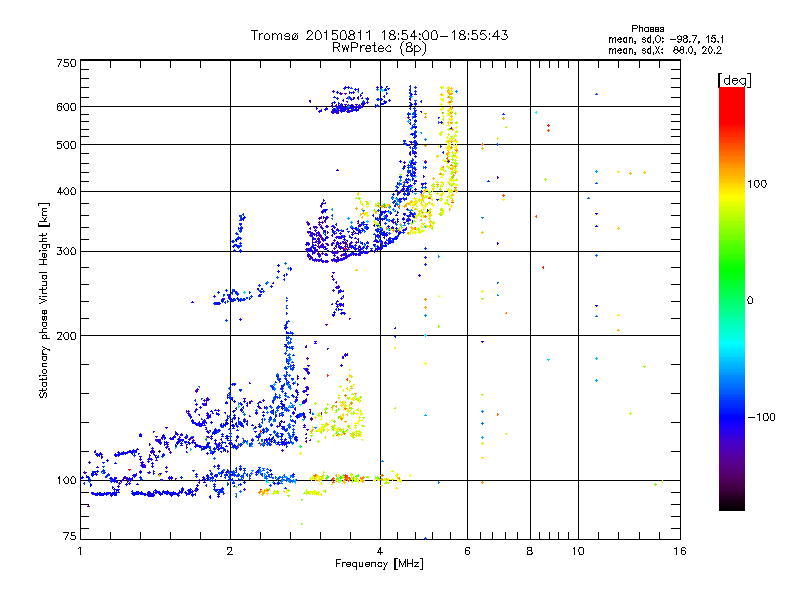Click the "400" height axis label
Viewport: 800px width, 600px height.
tap(67, 192)
